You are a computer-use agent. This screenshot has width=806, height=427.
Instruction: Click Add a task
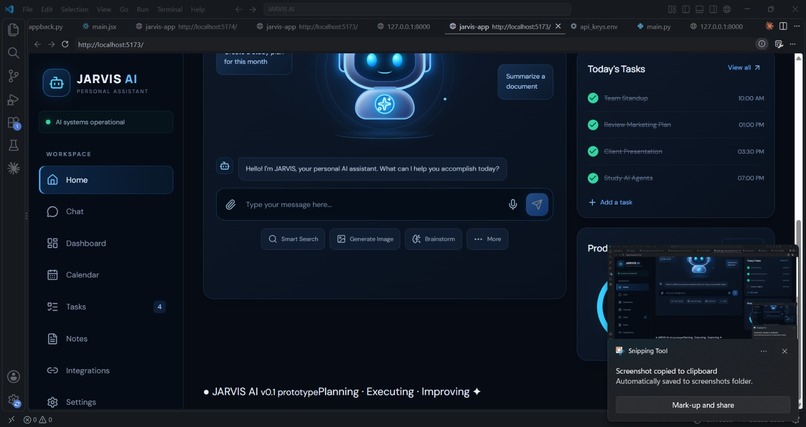click(x=610, y=202)
